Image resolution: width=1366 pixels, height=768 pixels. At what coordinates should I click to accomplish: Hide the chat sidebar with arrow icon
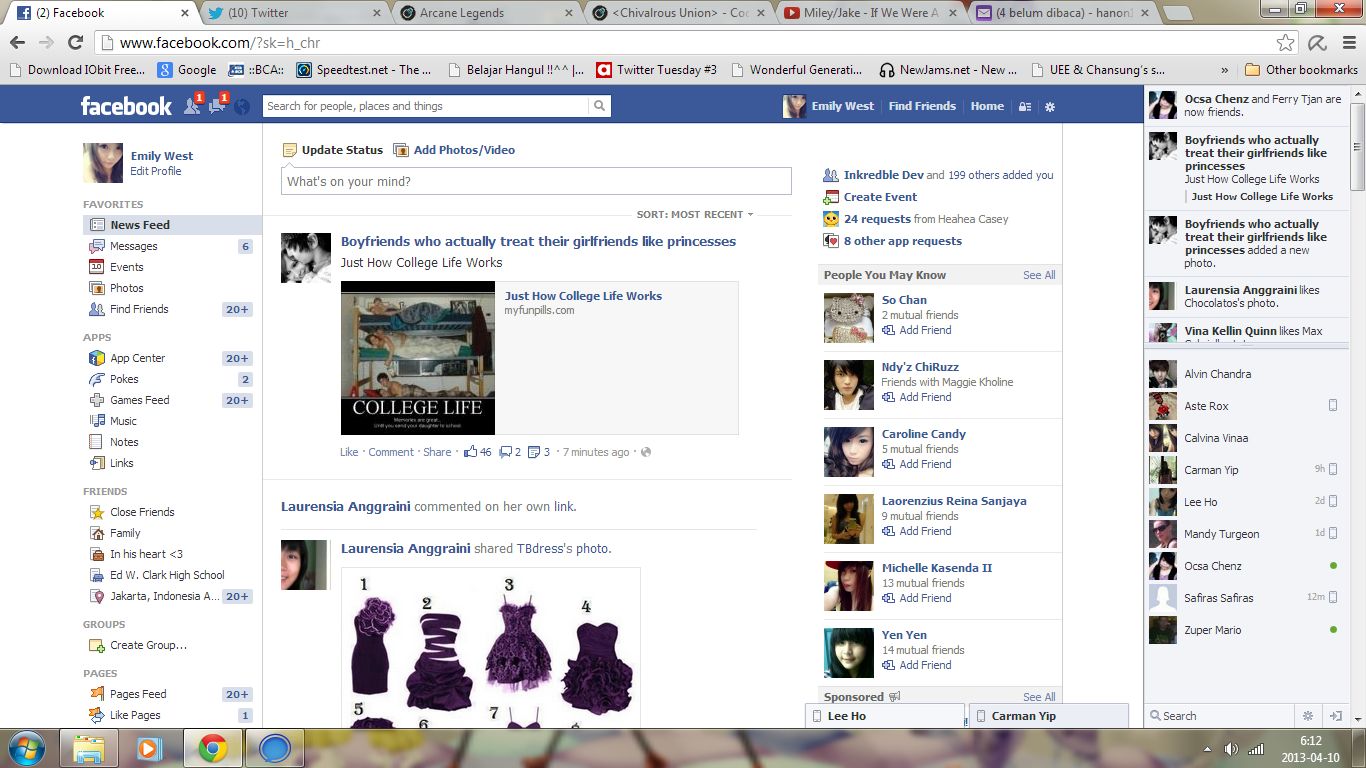(1335, 716)
